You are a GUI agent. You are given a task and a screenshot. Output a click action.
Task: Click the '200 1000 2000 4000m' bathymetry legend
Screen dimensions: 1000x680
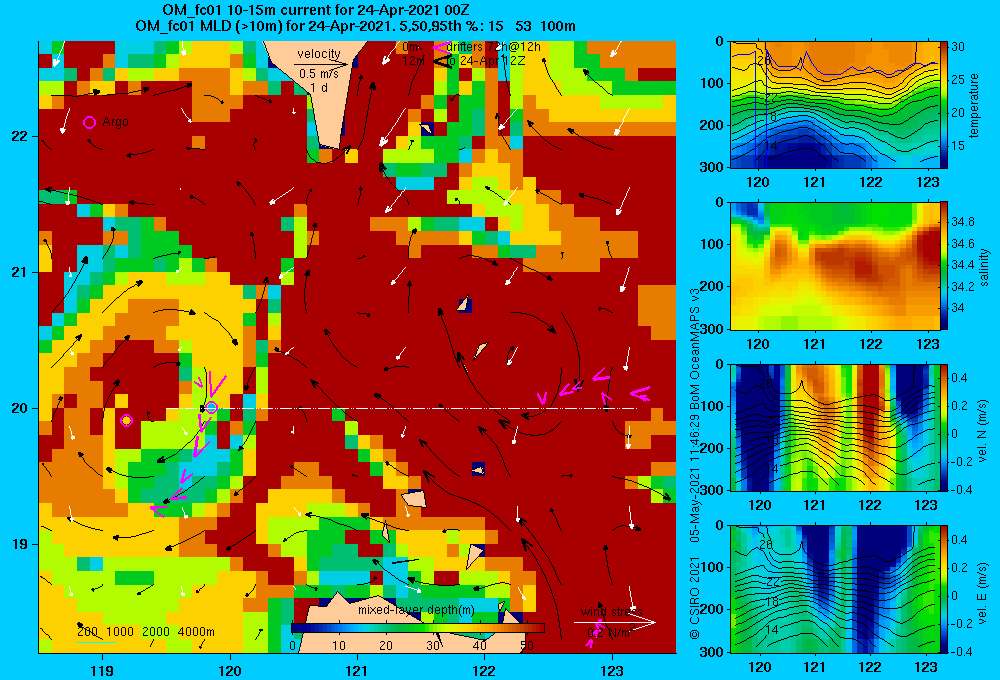coord(145,632)
